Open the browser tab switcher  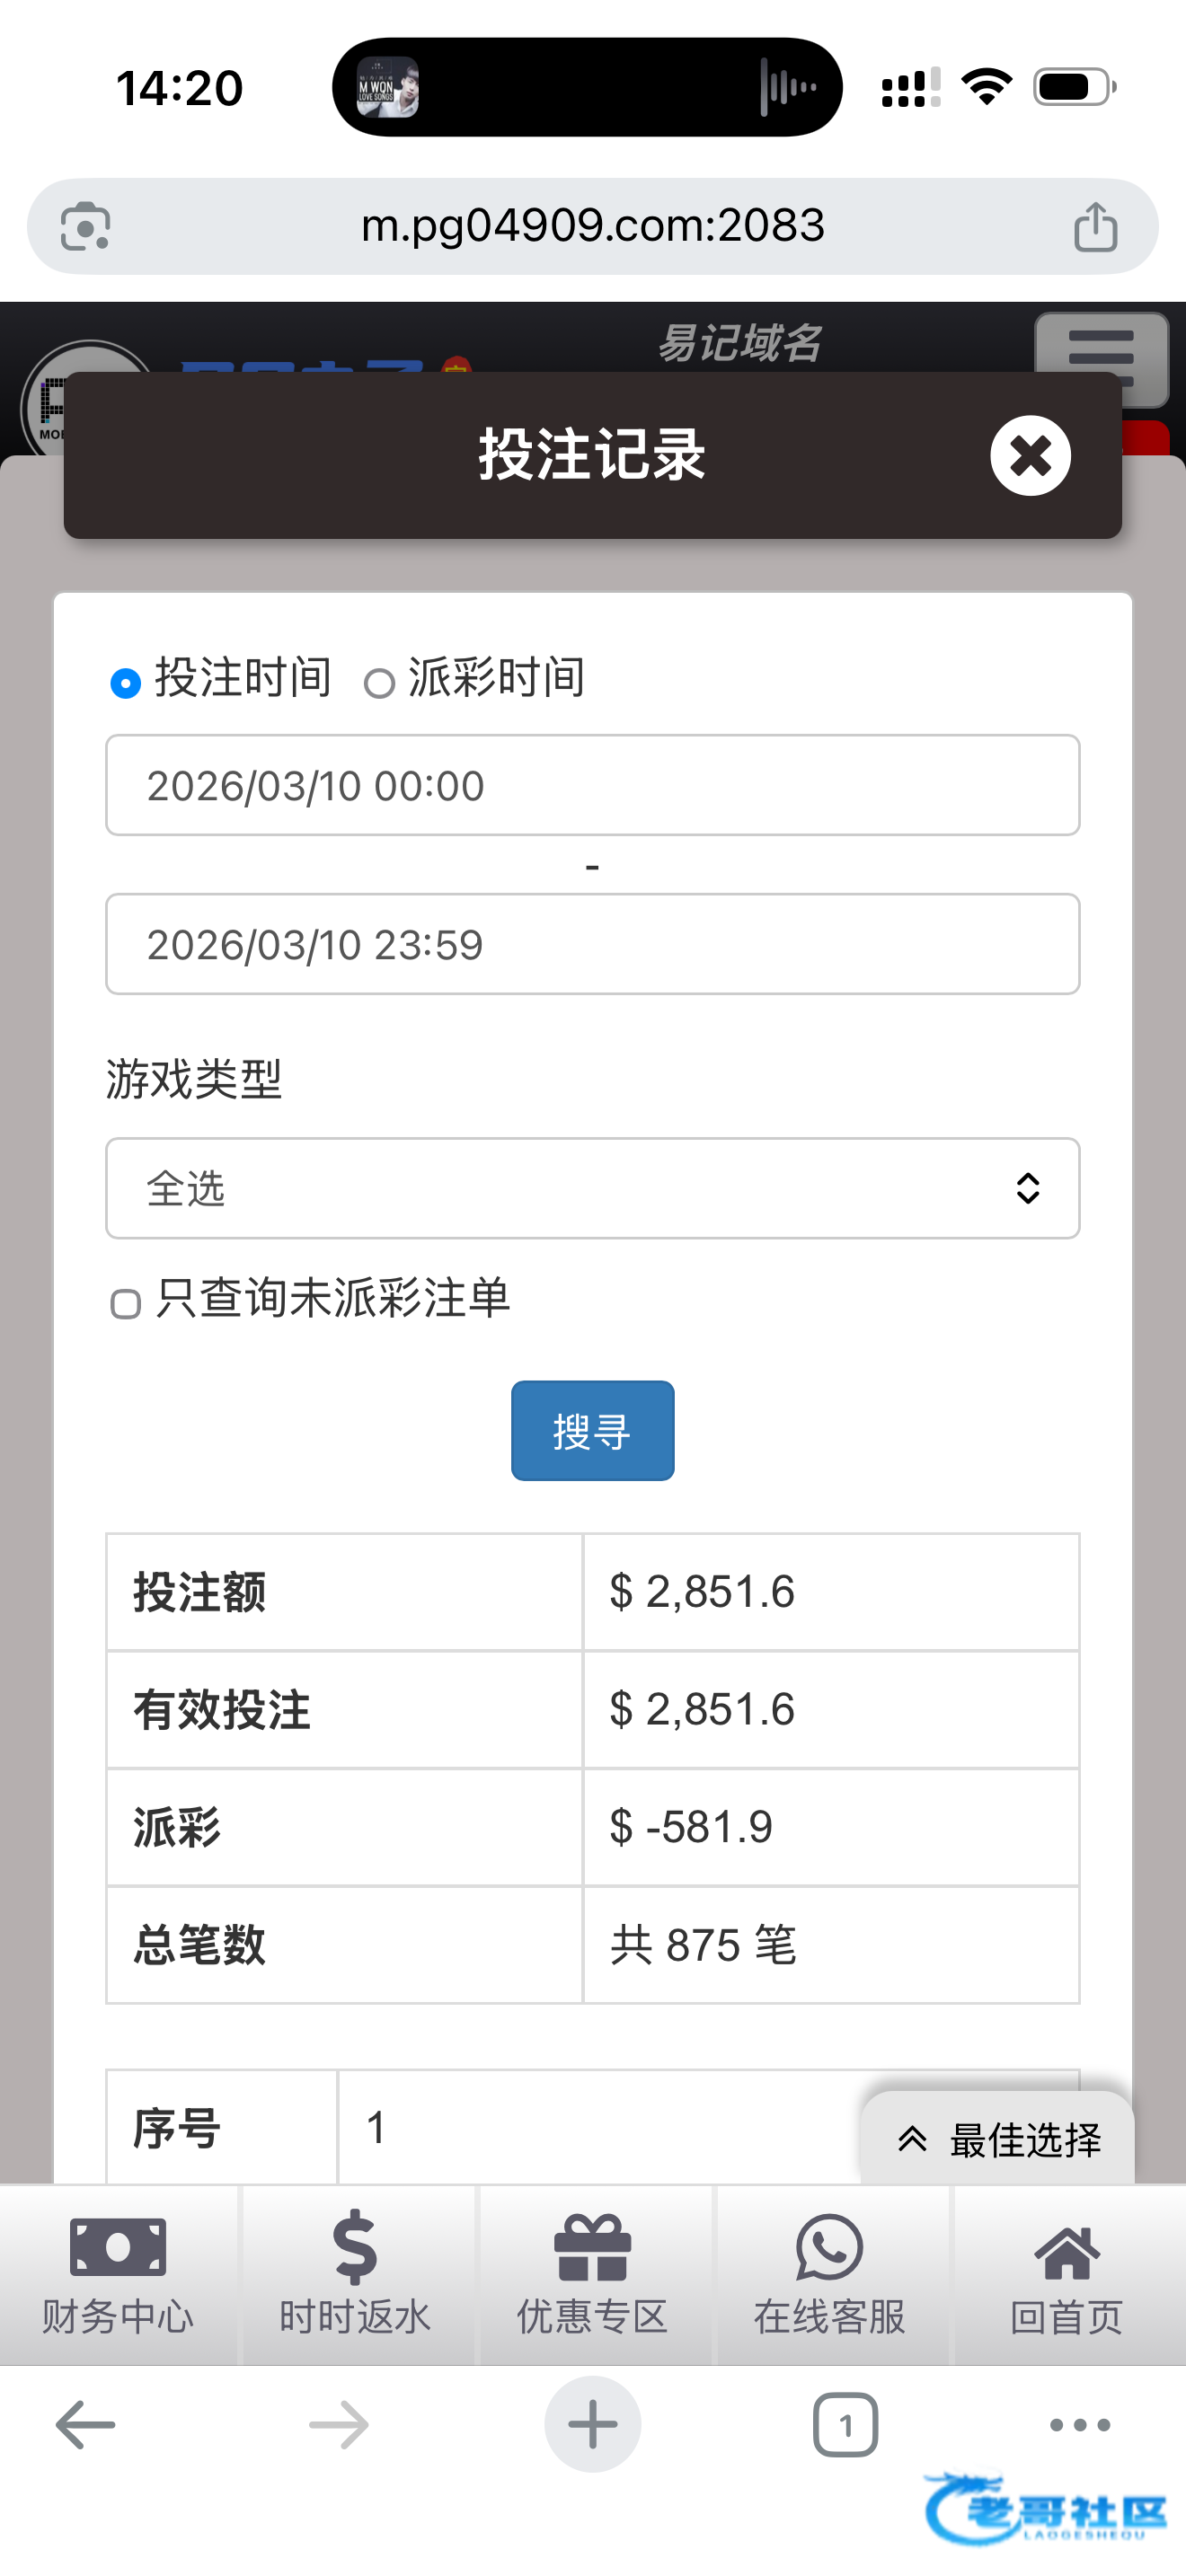(845, 2425)
